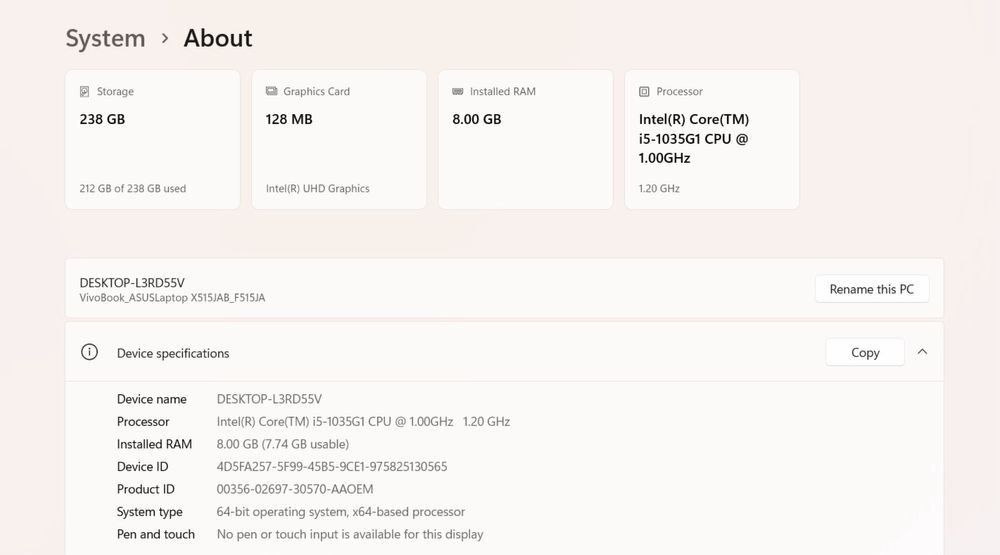
Task: Click the Device specifications header label
Action: point(173,353)
